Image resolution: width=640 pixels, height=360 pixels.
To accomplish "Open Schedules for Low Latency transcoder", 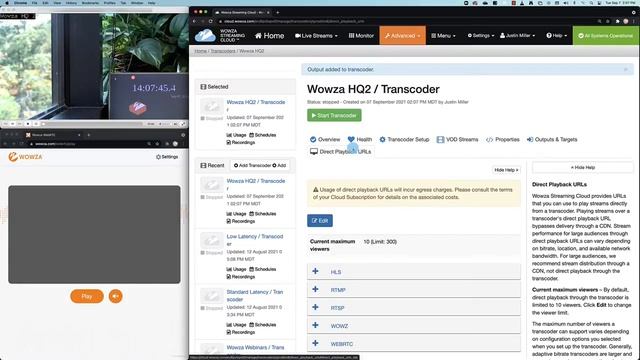I will (x=263, y=269).
